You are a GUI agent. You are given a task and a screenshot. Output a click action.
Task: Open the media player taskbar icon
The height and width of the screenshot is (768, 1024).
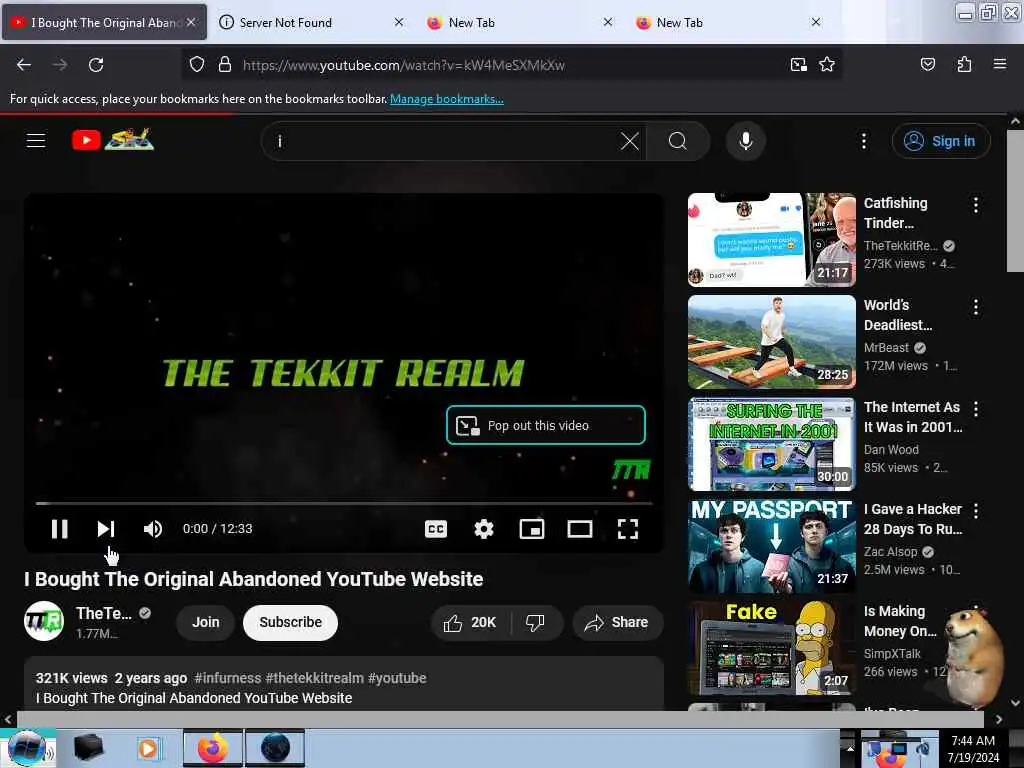tap(148, 748)
